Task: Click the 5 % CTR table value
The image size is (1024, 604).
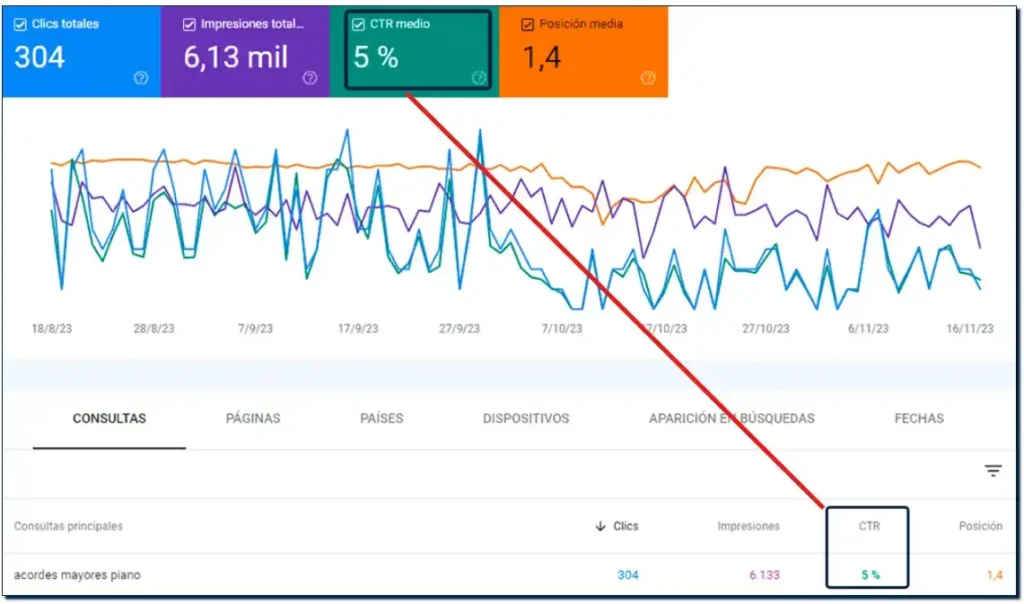Action: click(871, 575)
